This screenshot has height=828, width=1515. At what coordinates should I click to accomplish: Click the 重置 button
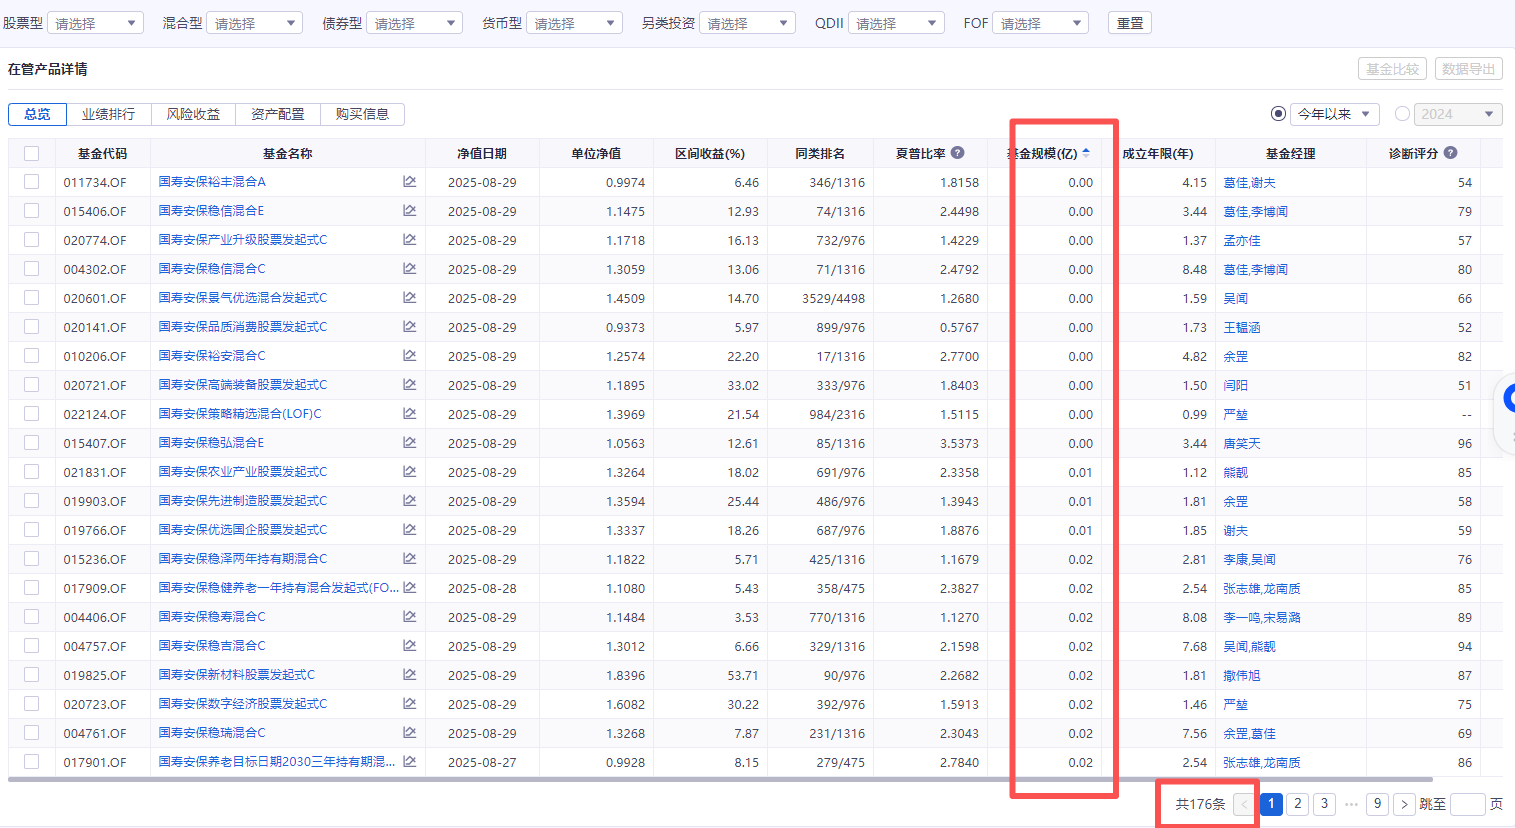coord(1130,23)
